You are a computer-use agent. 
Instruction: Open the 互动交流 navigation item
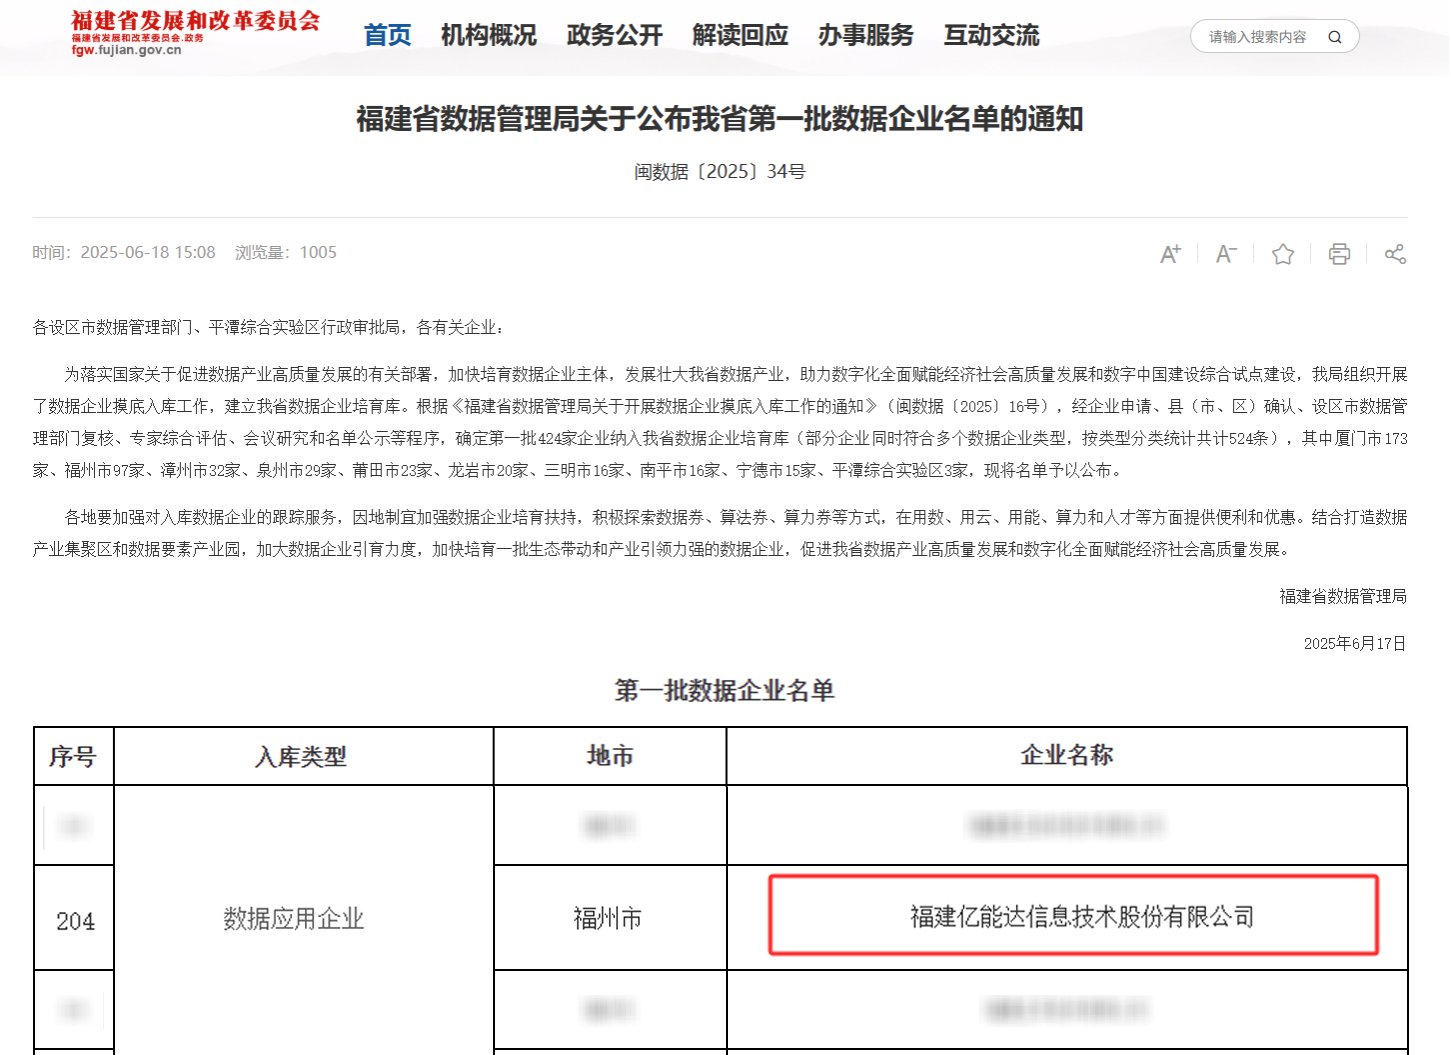[x=991, y=36]
